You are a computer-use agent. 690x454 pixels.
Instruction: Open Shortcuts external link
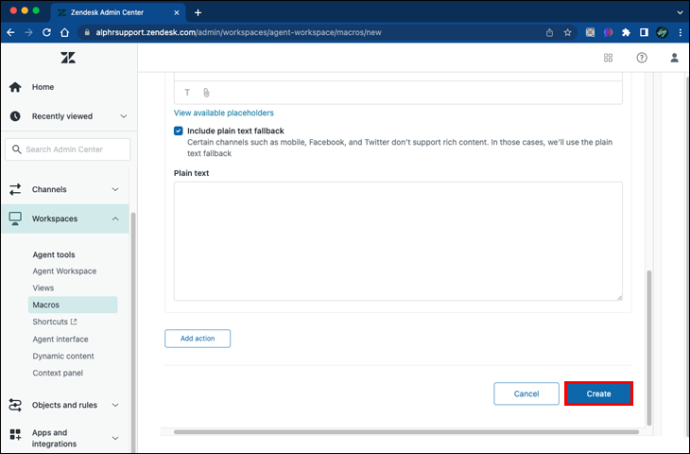(55, 322)
